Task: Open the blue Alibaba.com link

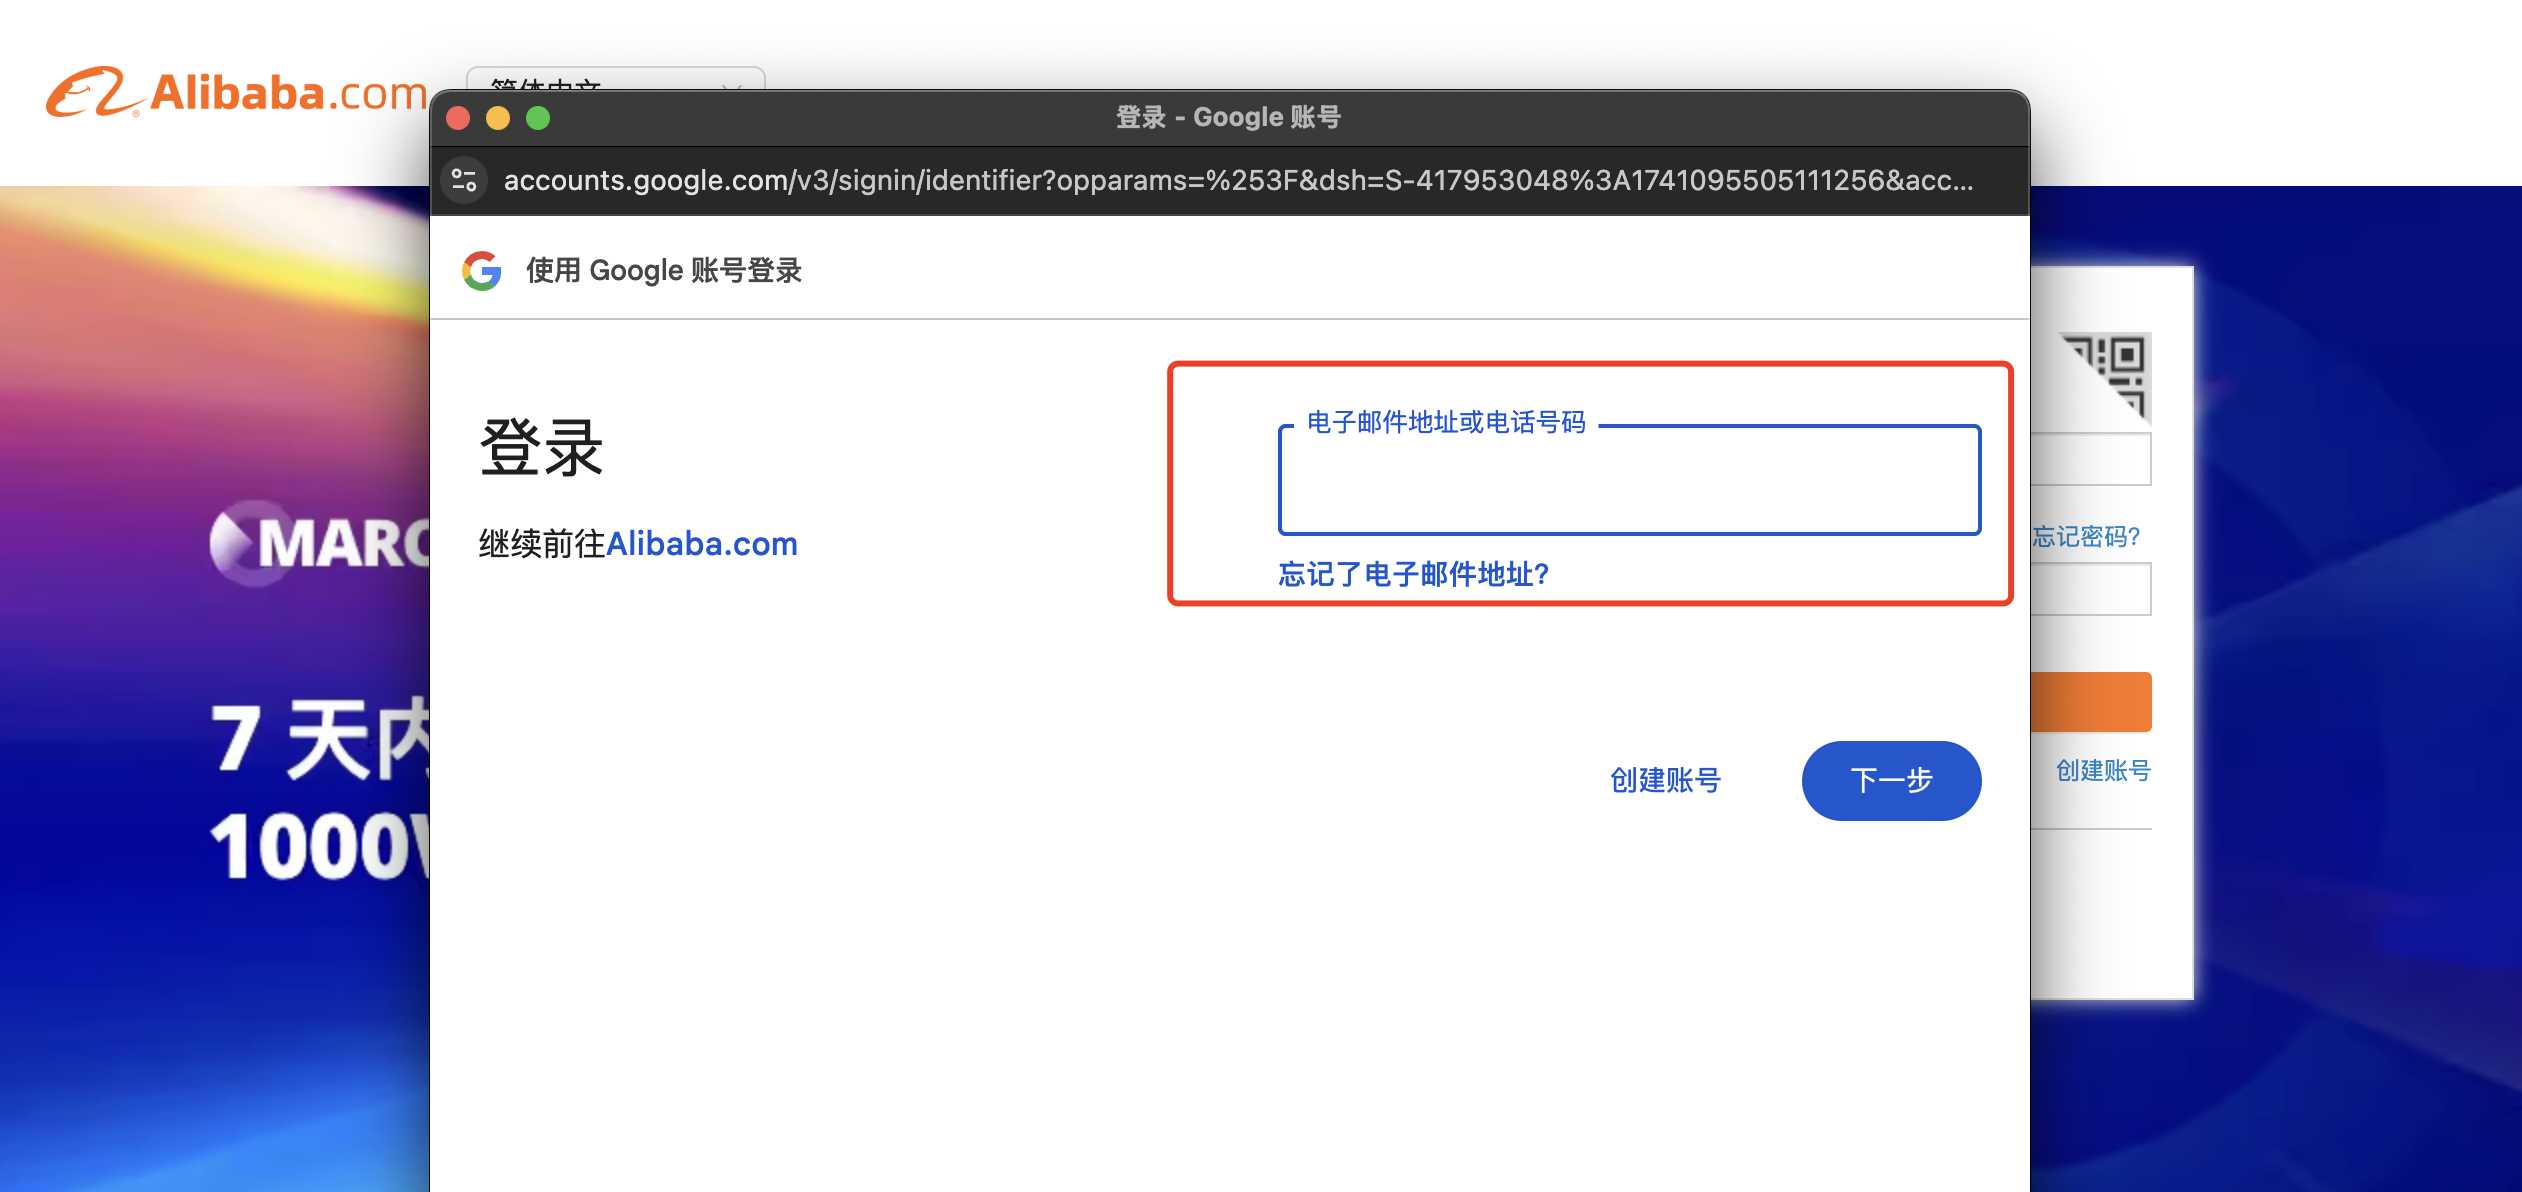Action: [x=701, y=544]
